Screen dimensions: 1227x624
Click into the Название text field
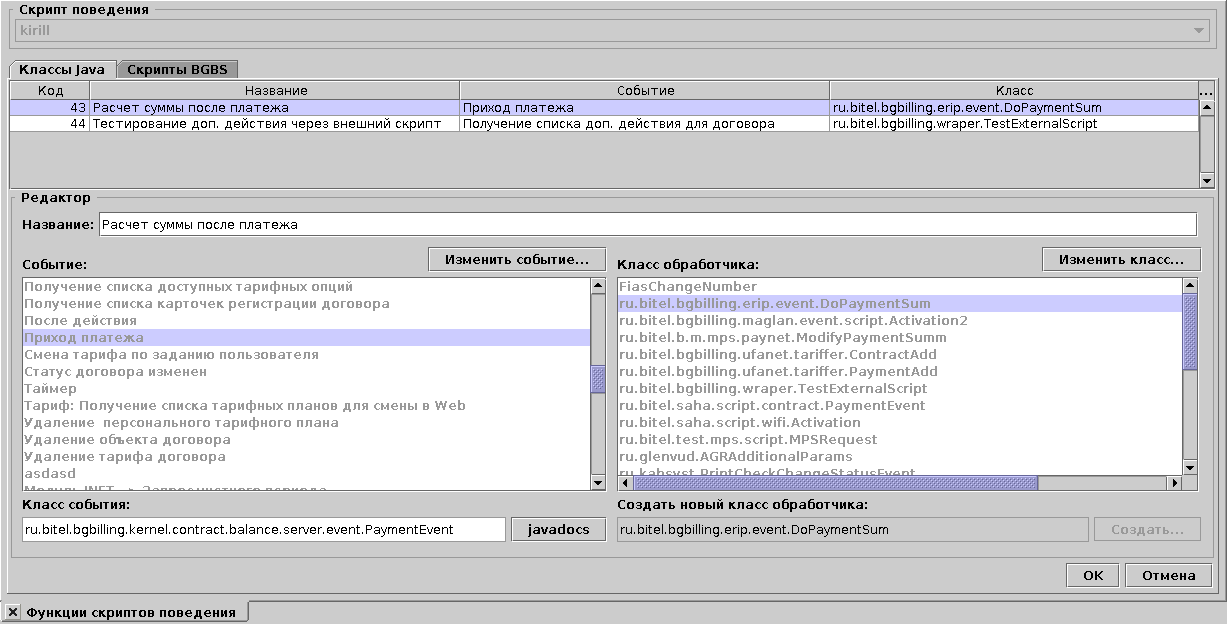coord(647,225)
